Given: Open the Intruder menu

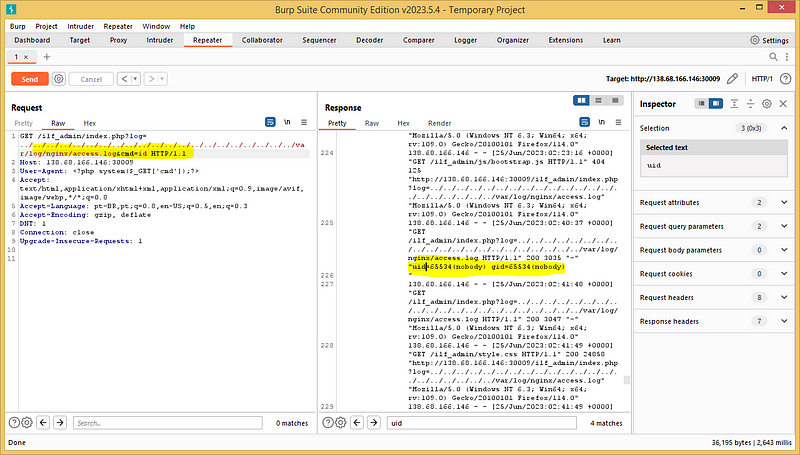Looking at the screenshot, I should (x=81, y=26).
